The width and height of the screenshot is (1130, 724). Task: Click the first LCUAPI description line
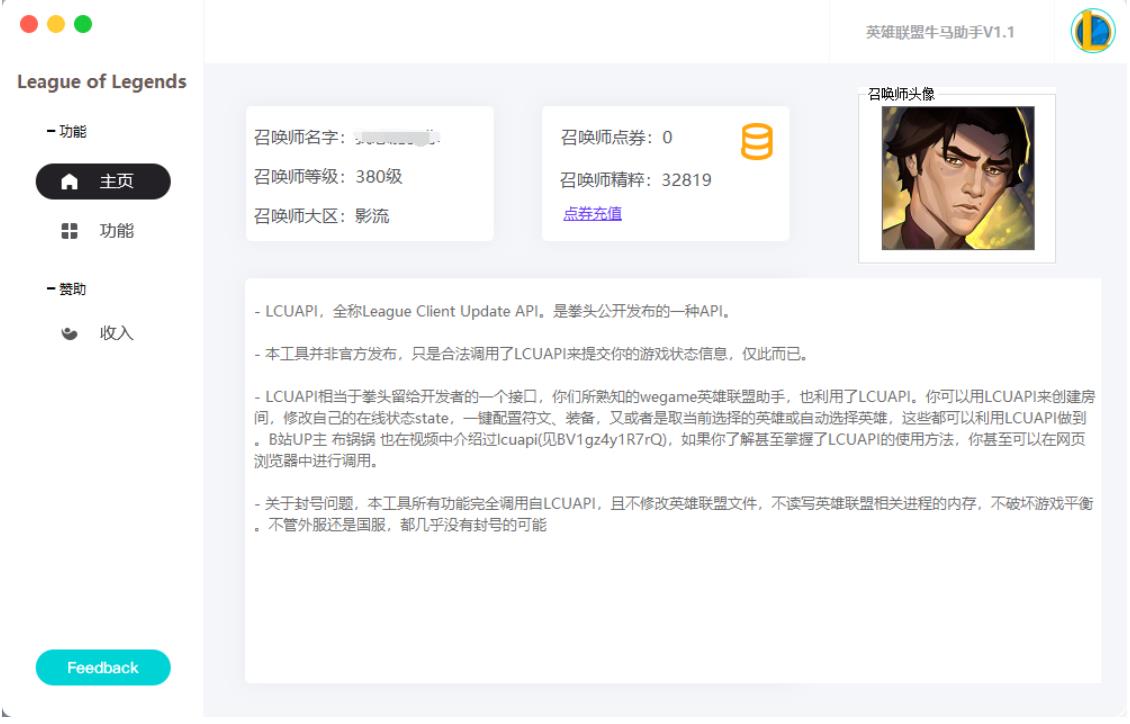point(494,312)
